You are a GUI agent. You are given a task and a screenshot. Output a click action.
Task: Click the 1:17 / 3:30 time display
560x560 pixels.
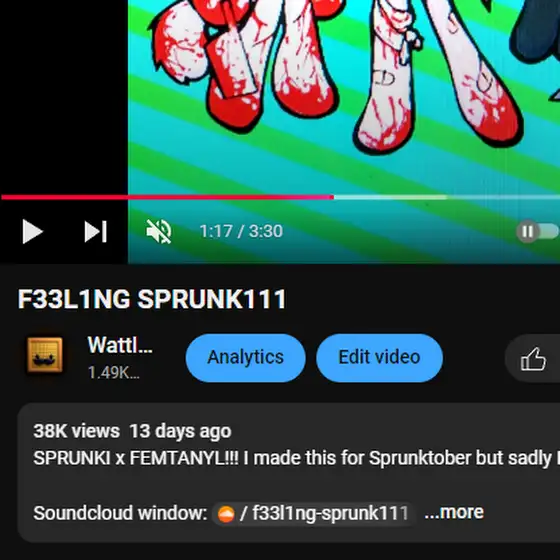pos(241,231)
